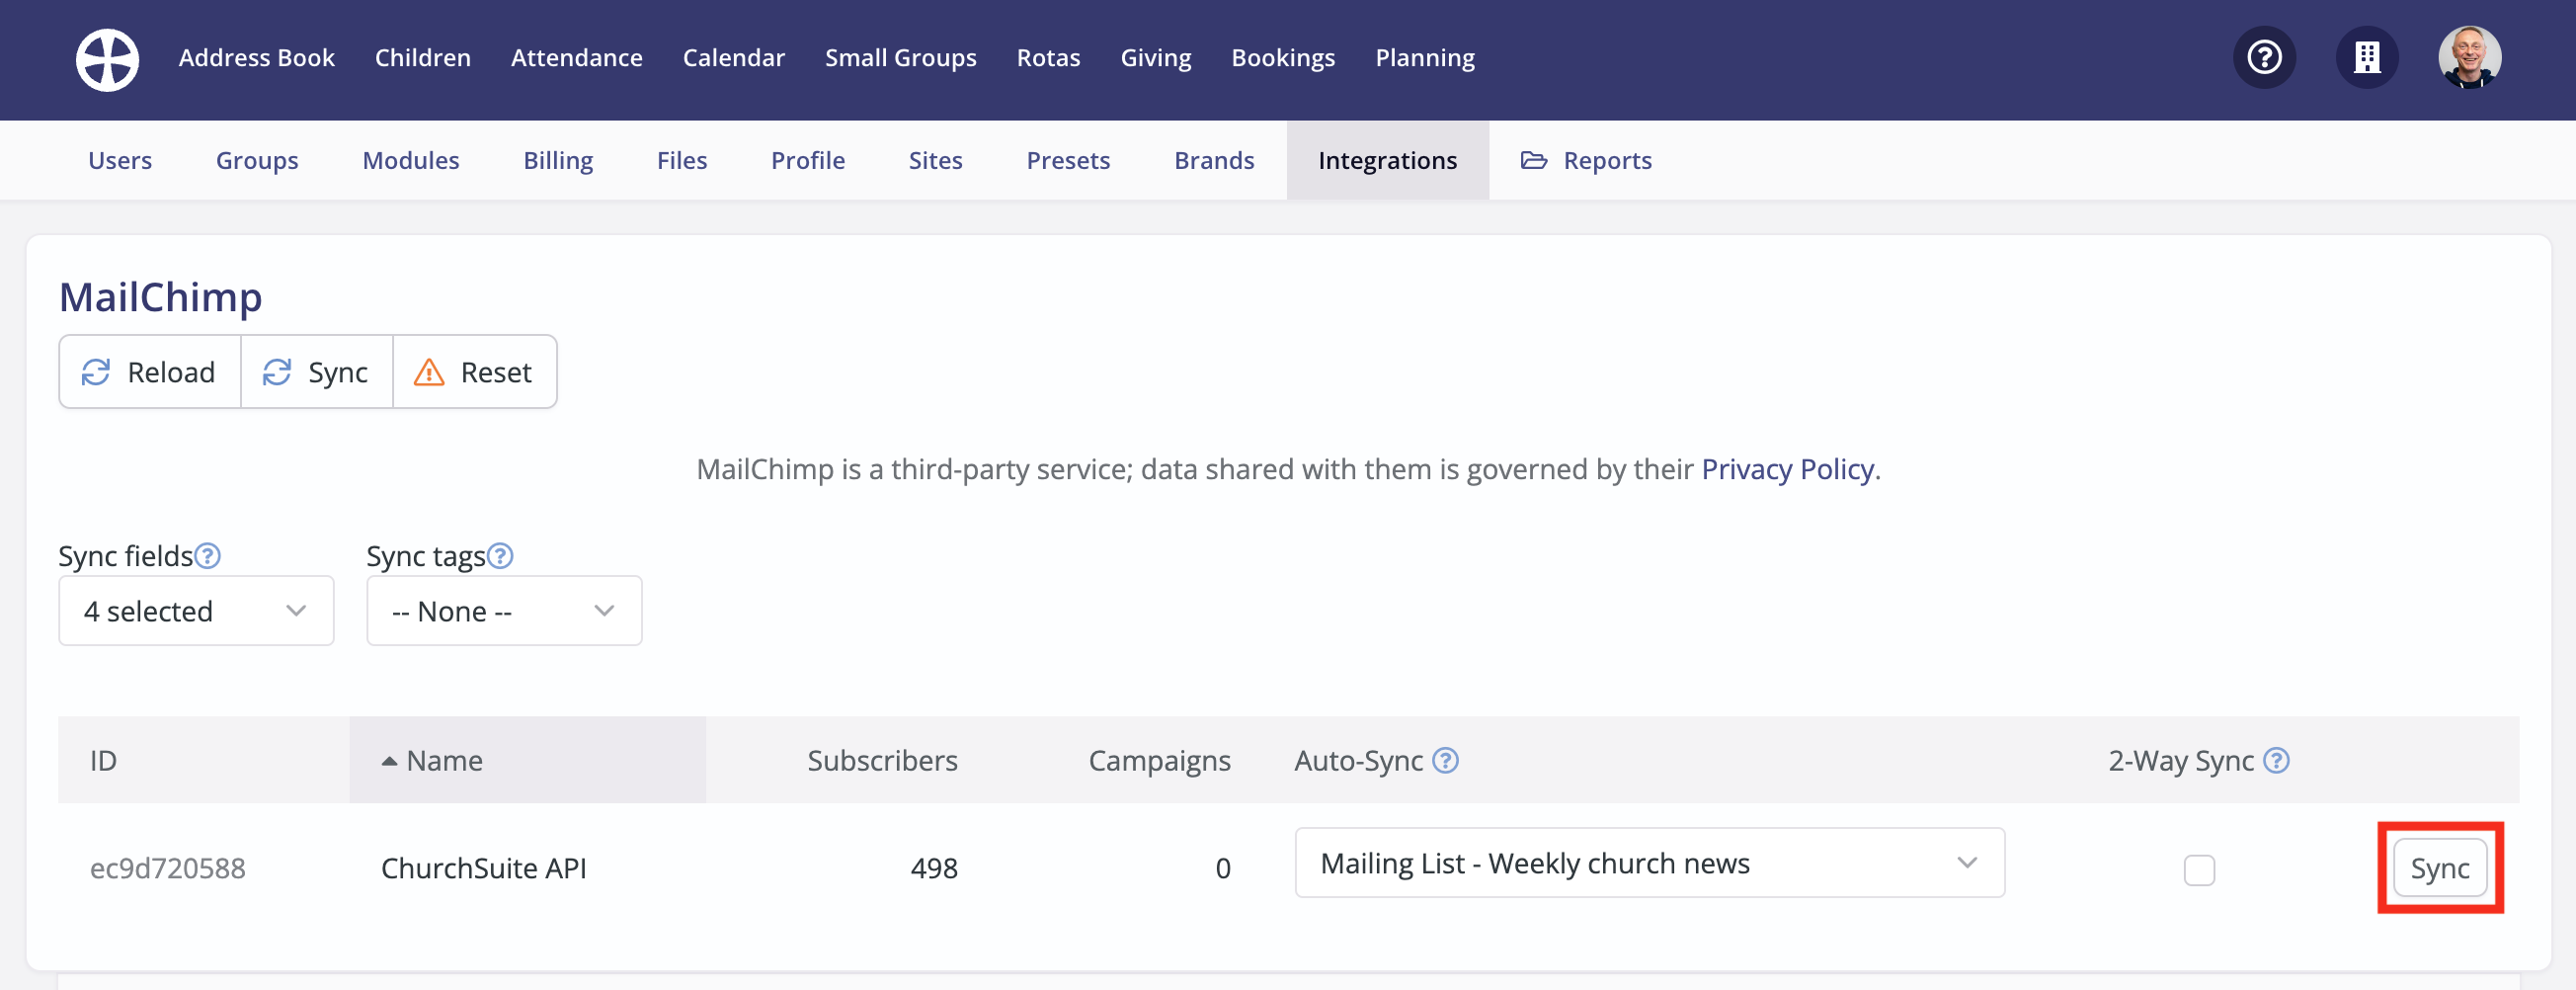Navigate to Small Groups
This screenshot has width=2576, height=990.
901,58
